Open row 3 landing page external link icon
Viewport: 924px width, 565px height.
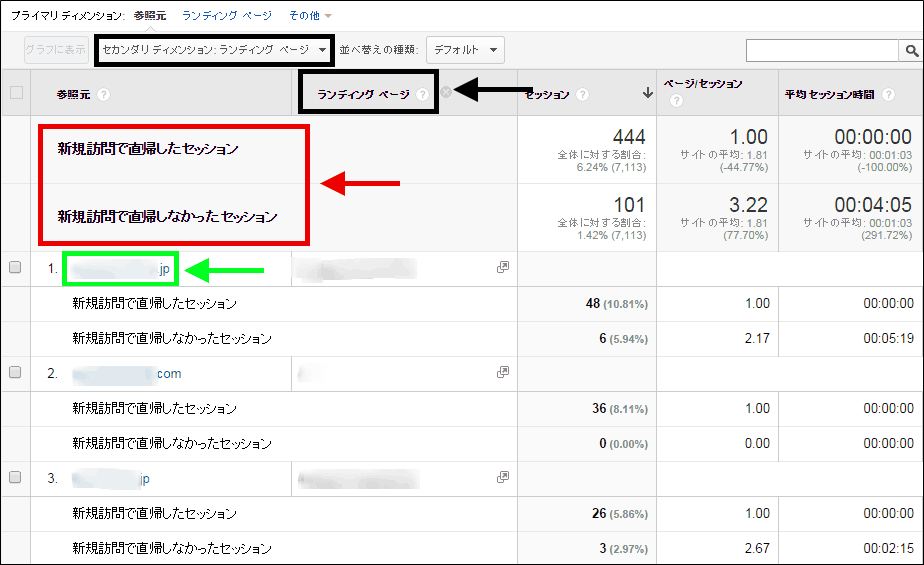[x=503, y=478]
